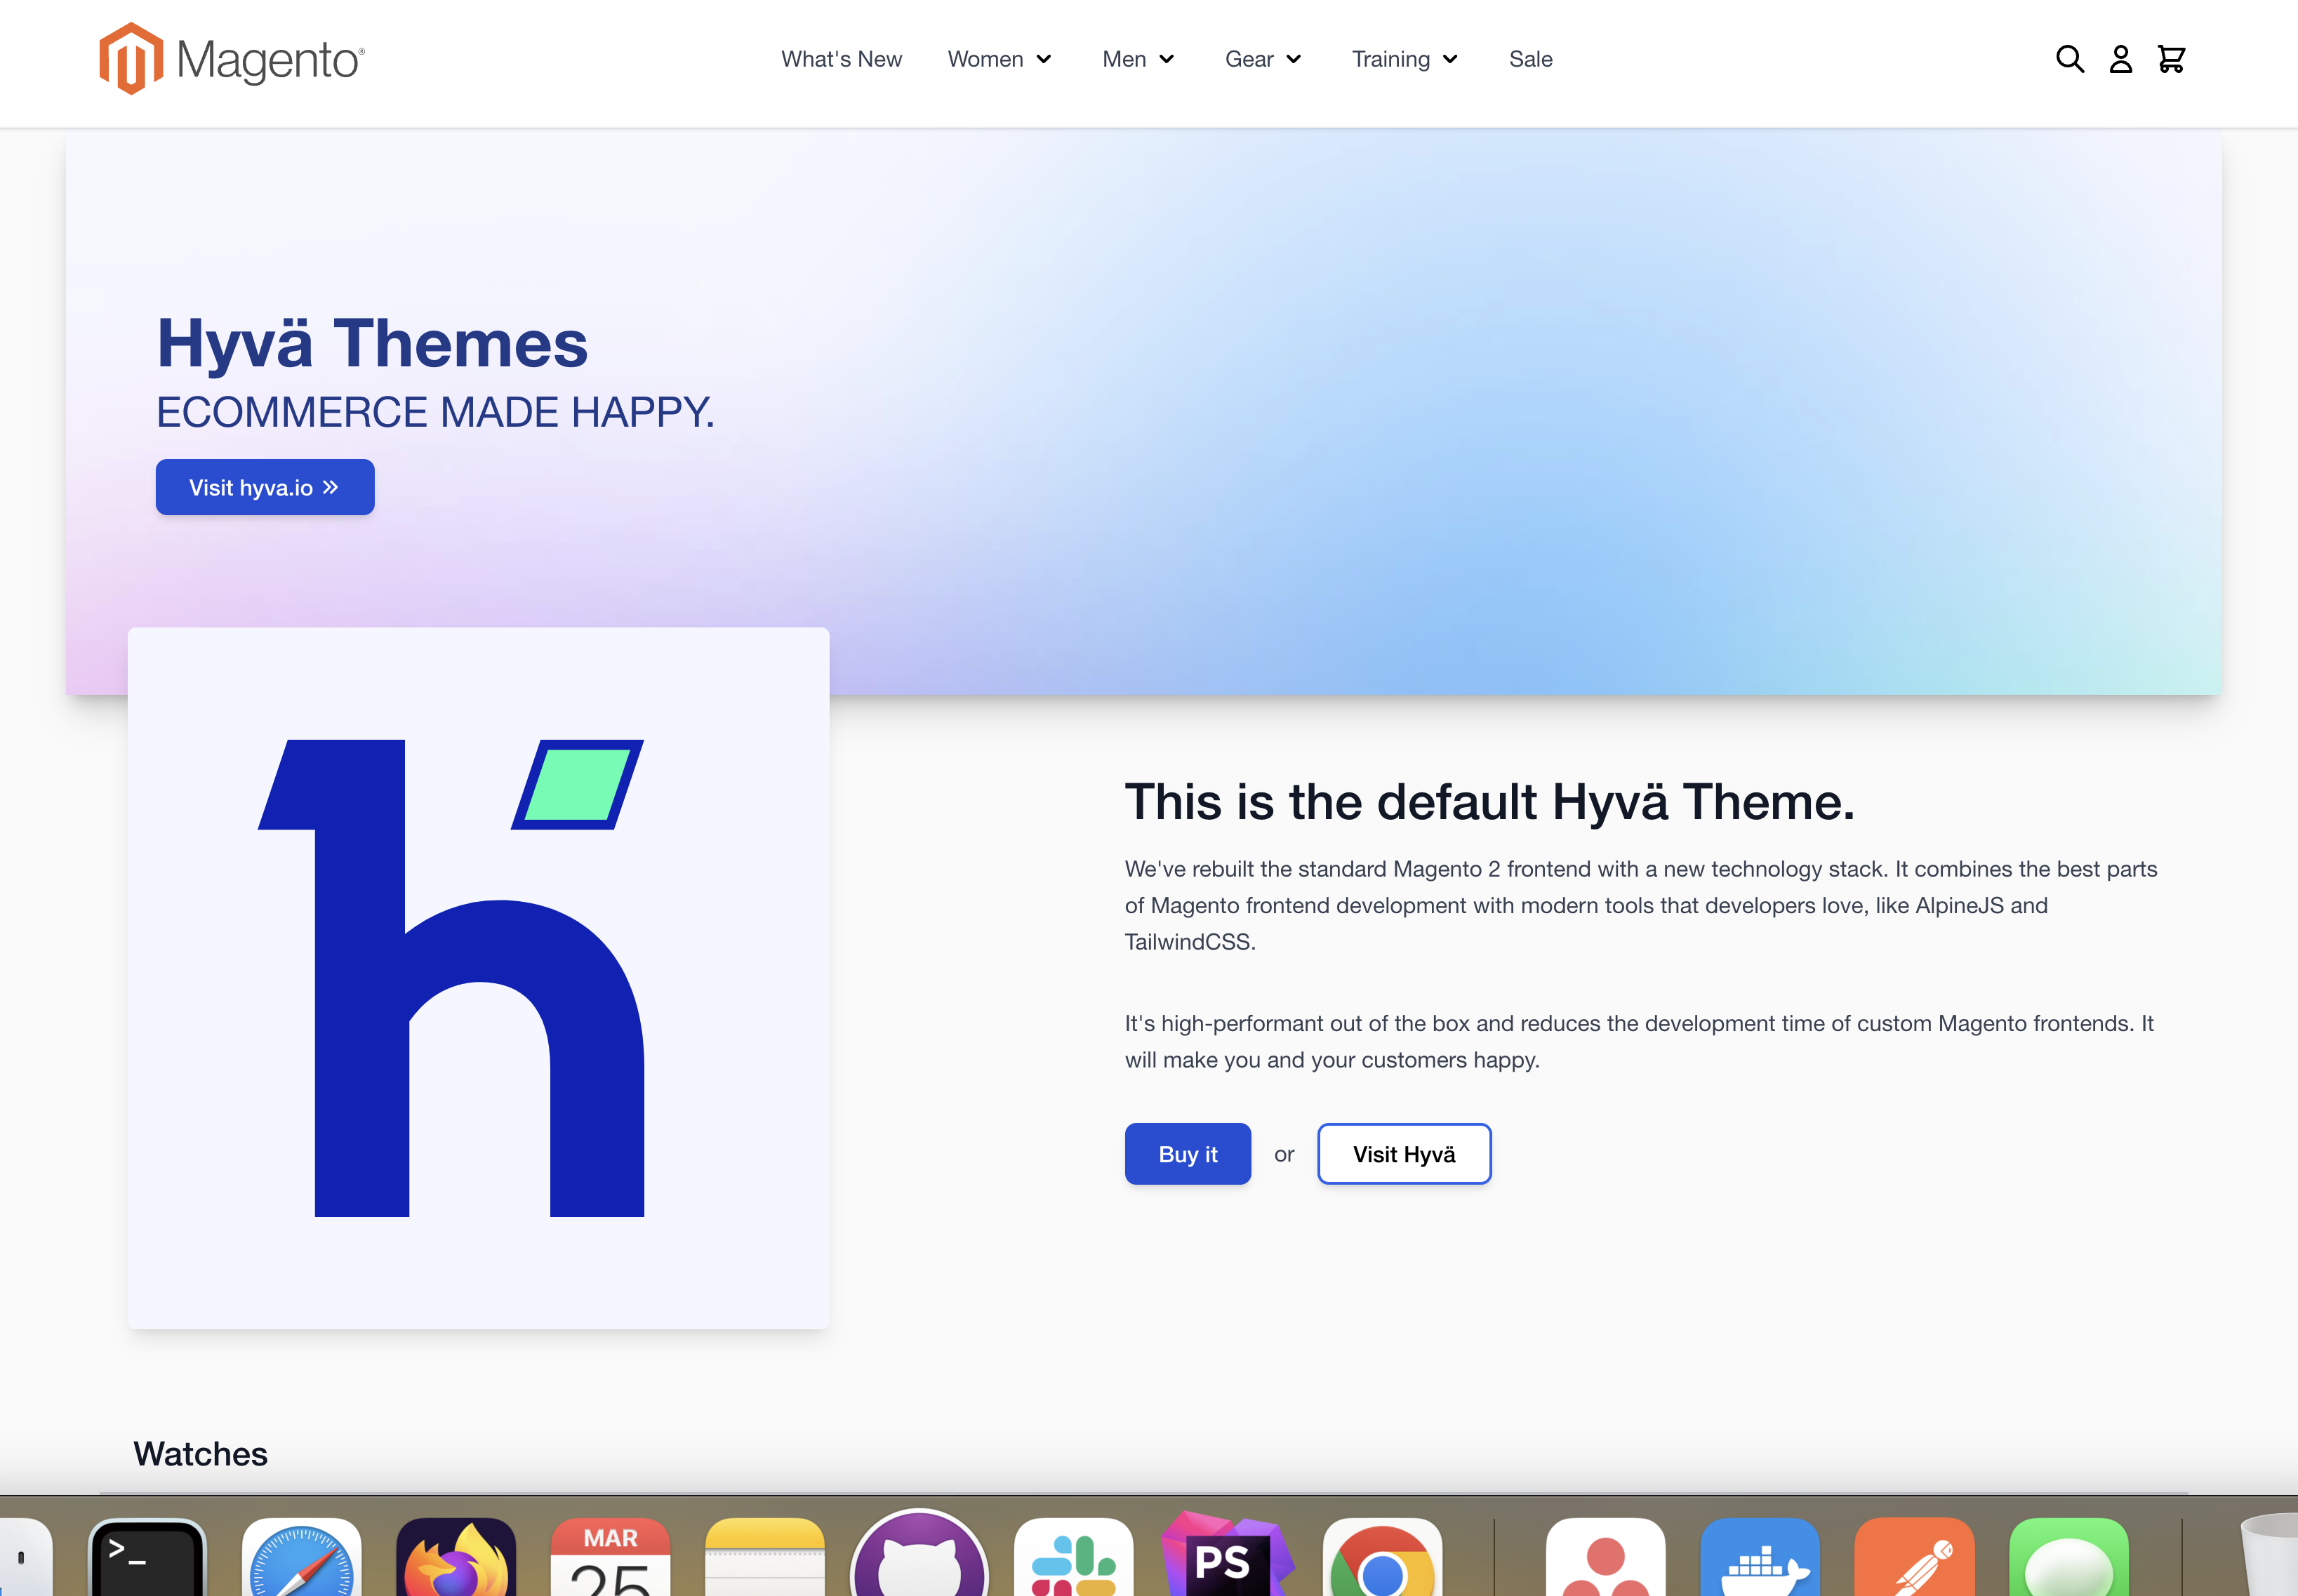Open Asana in the dock
The height and width of the screenshot is (1596, 2298).
click(x=1605, y=1557)
